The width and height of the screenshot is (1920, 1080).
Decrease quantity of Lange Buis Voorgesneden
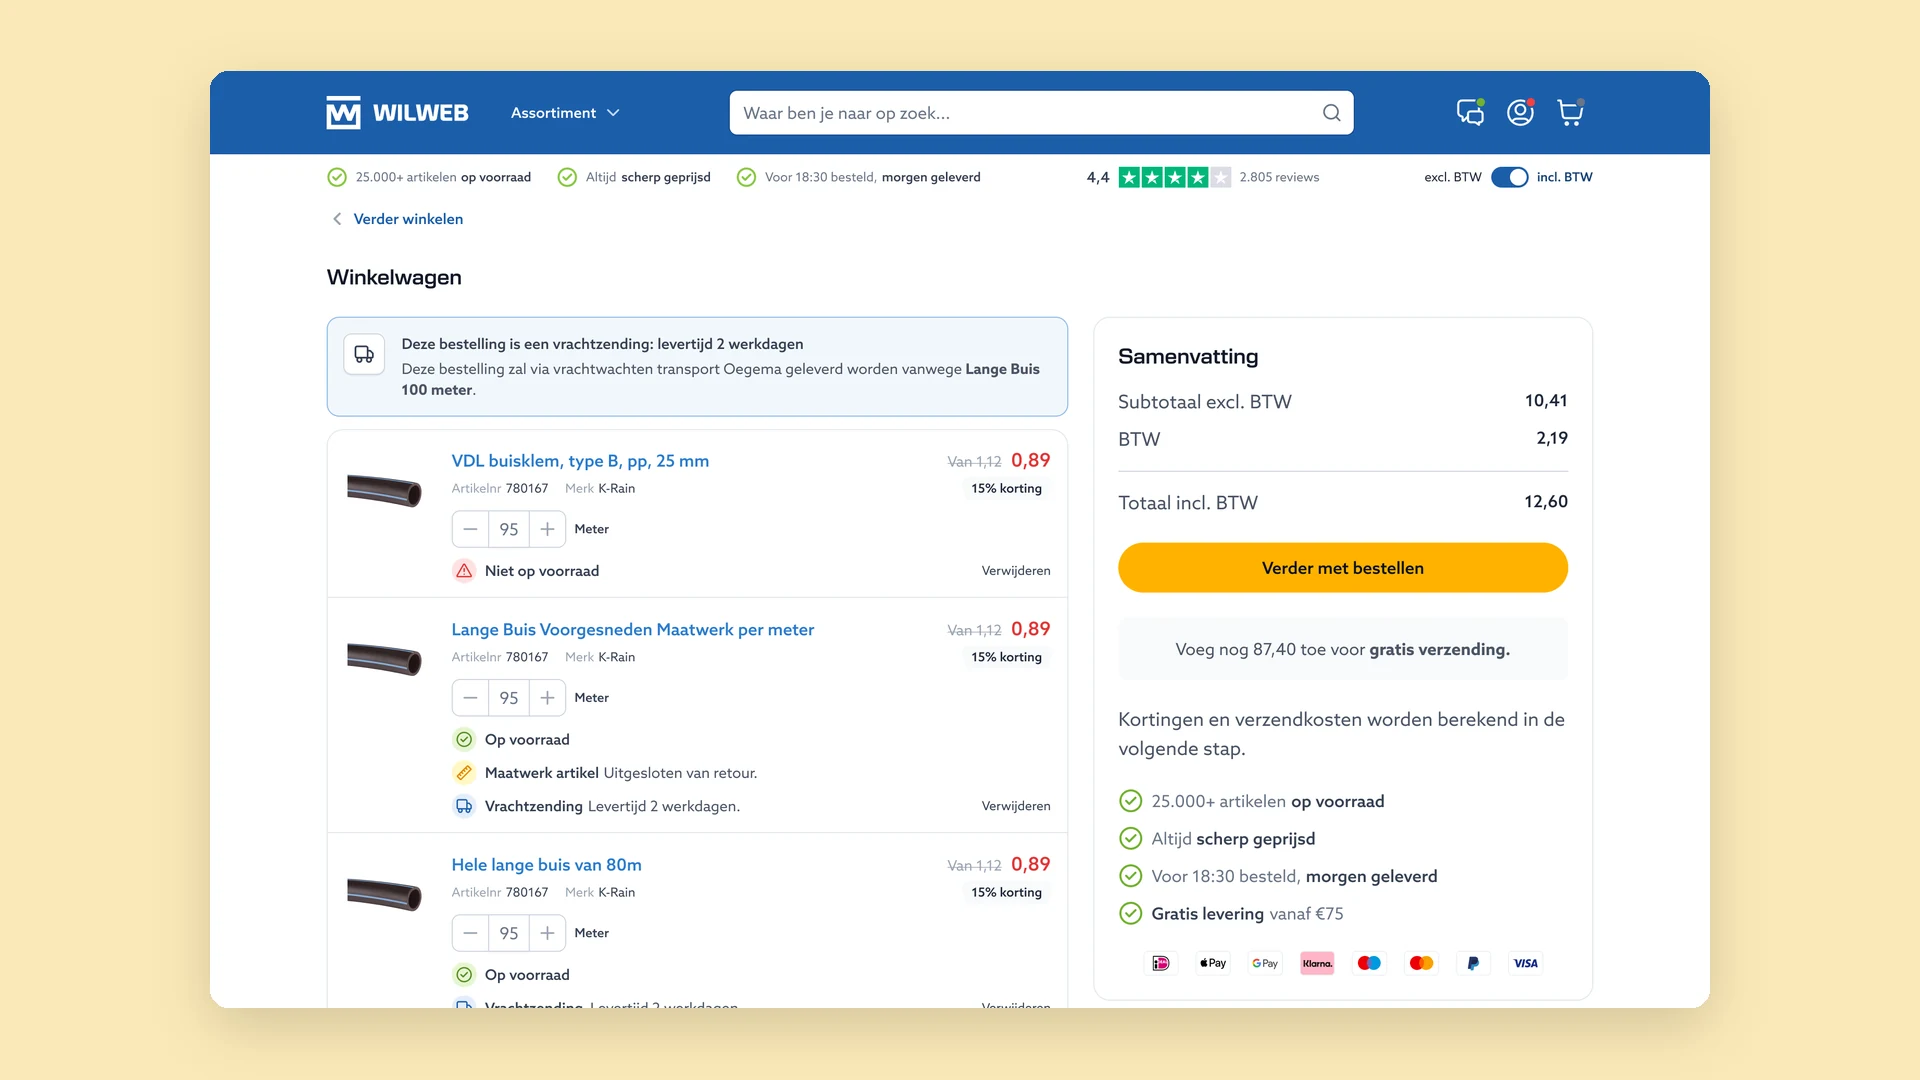(x=470, y=698)
